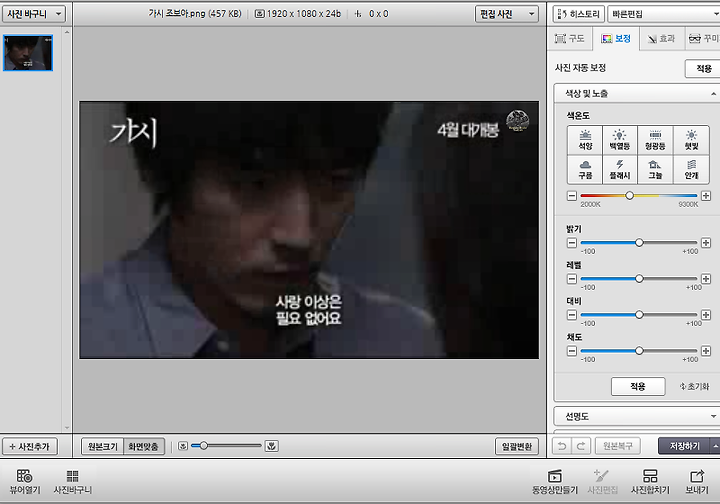Click the 밝기 brightness slider handle

tap(639, 242)
